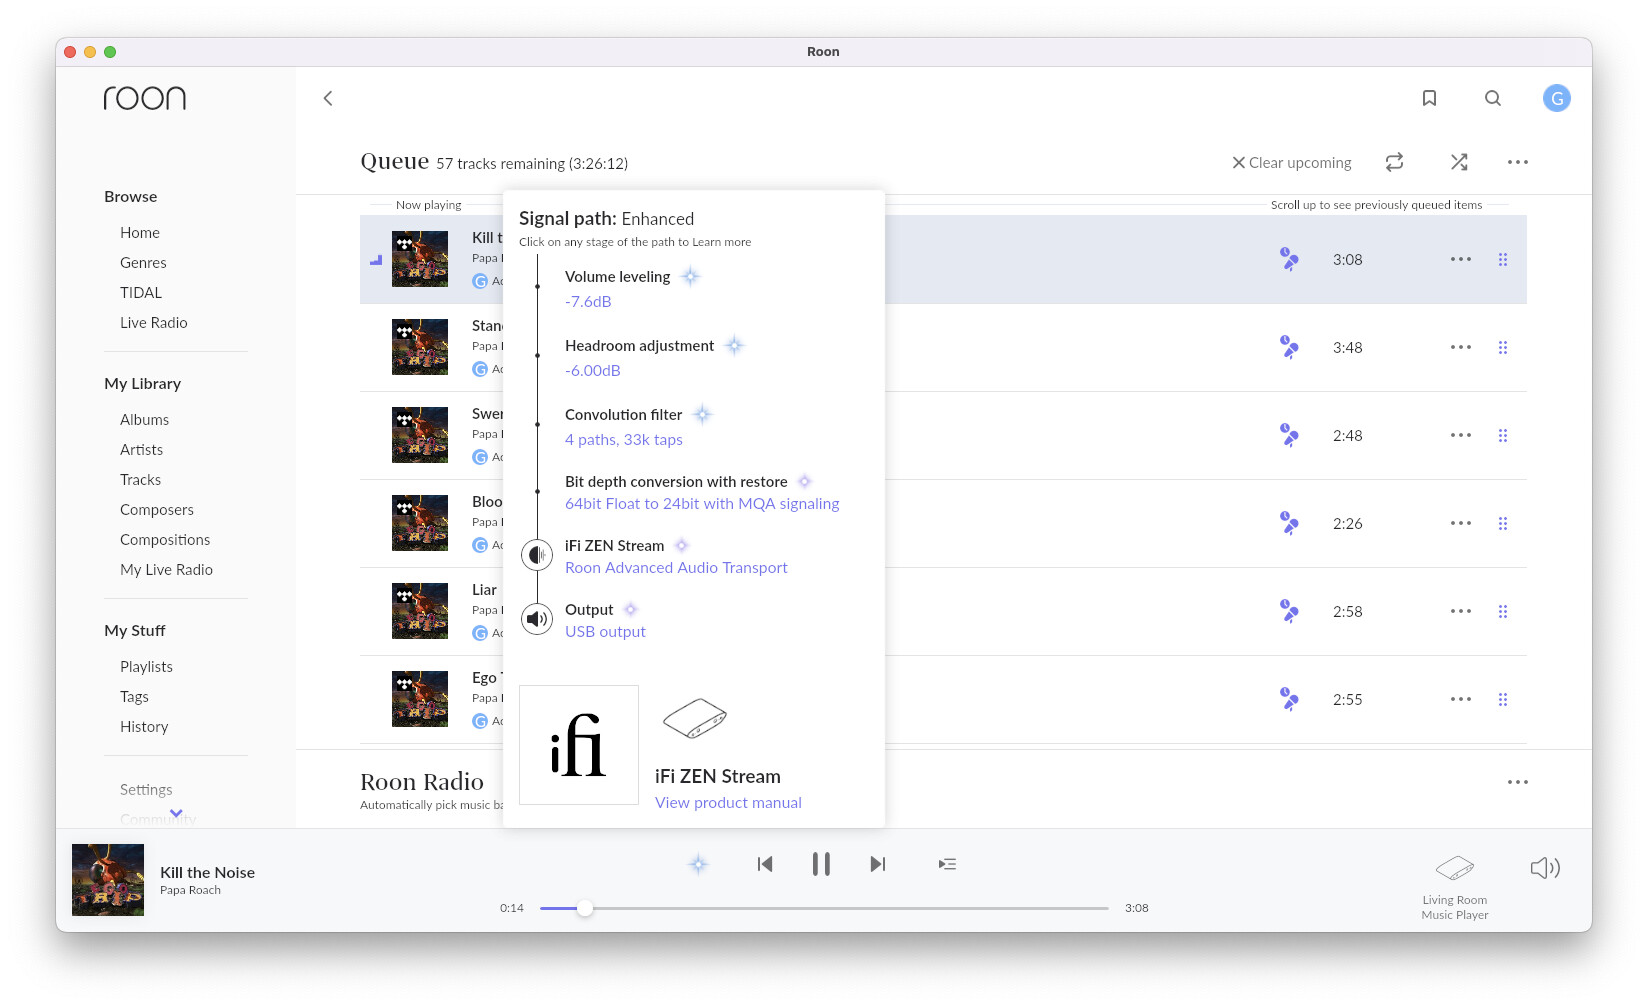Click the drag handle of the 2:48 track
1648x1006 pixels.
pos(1503,435)
